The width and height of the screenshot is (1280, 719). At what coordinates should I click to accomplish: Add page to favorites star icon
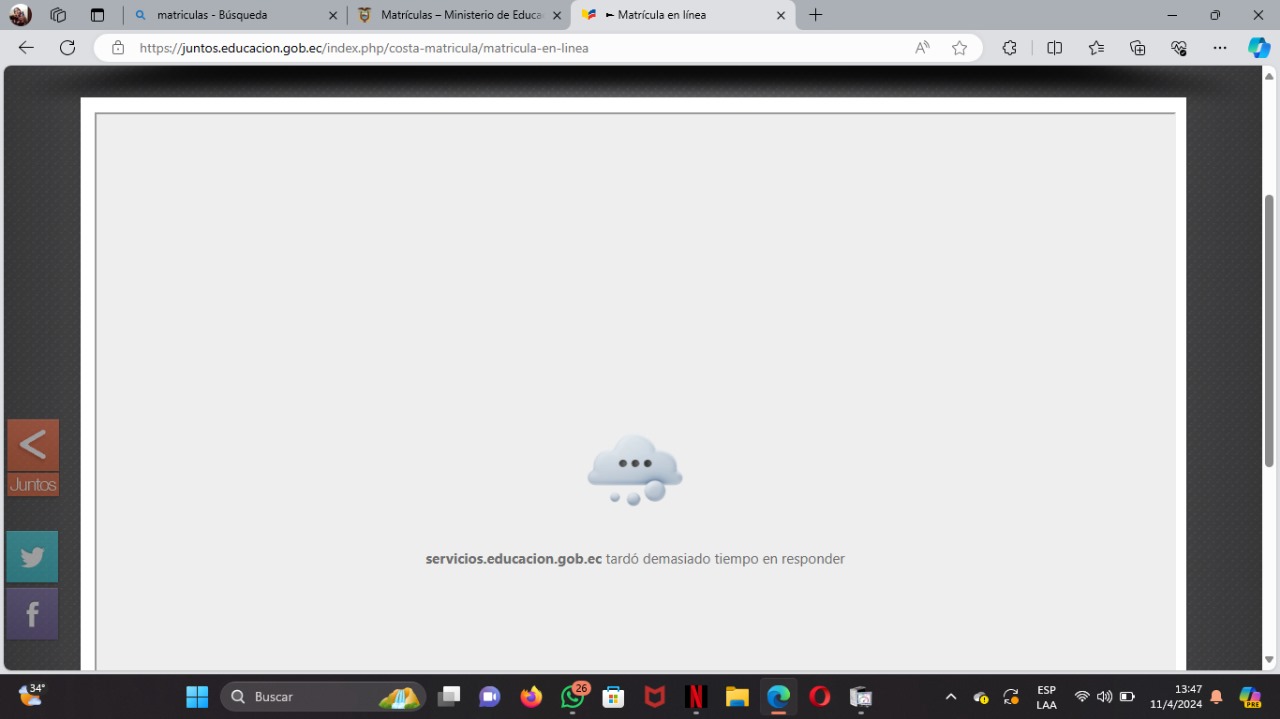point(959,48)
